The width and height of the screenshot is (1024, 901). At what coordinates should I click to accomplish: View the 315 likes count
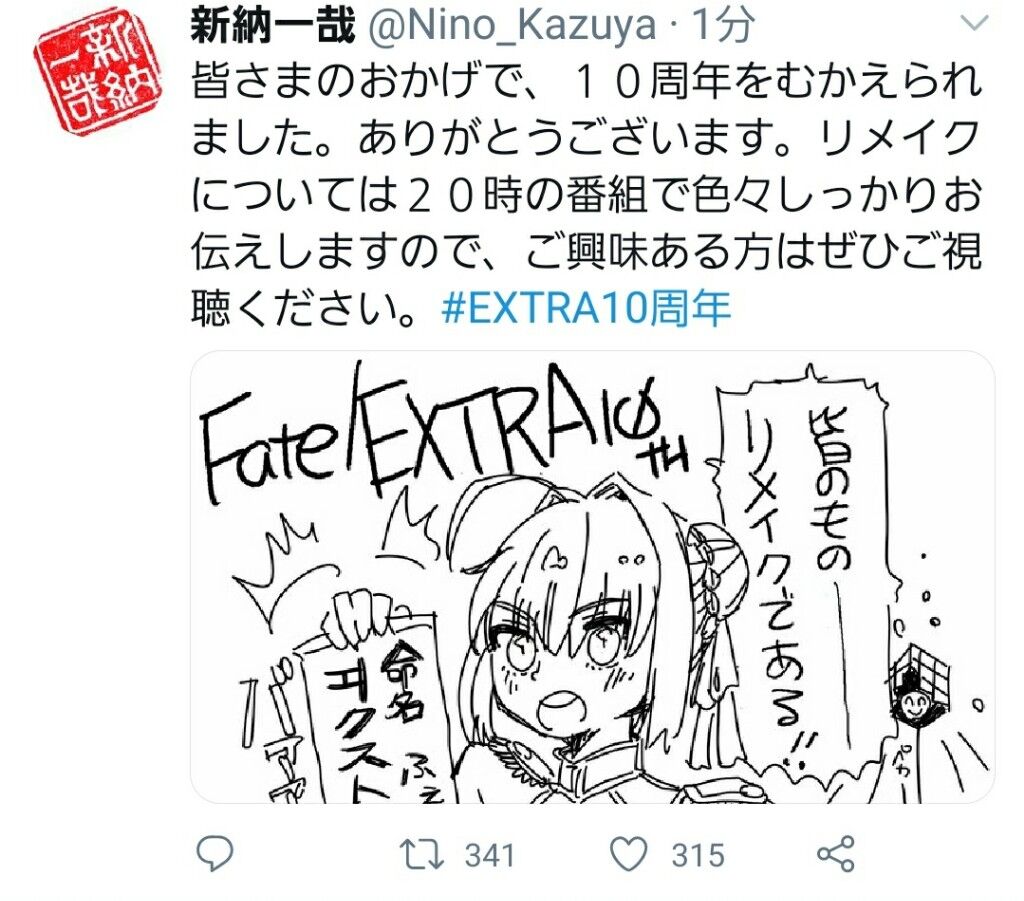(x=698, y=855)
